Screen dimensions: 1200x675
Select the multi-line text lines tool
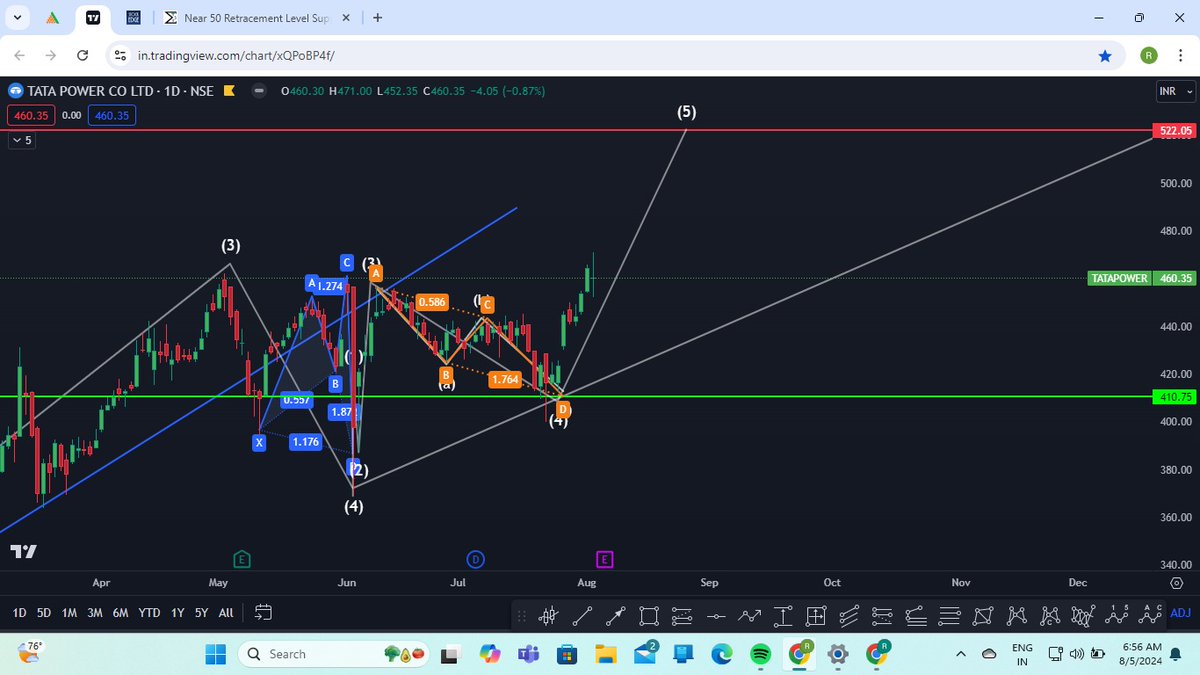click(949, 616)
